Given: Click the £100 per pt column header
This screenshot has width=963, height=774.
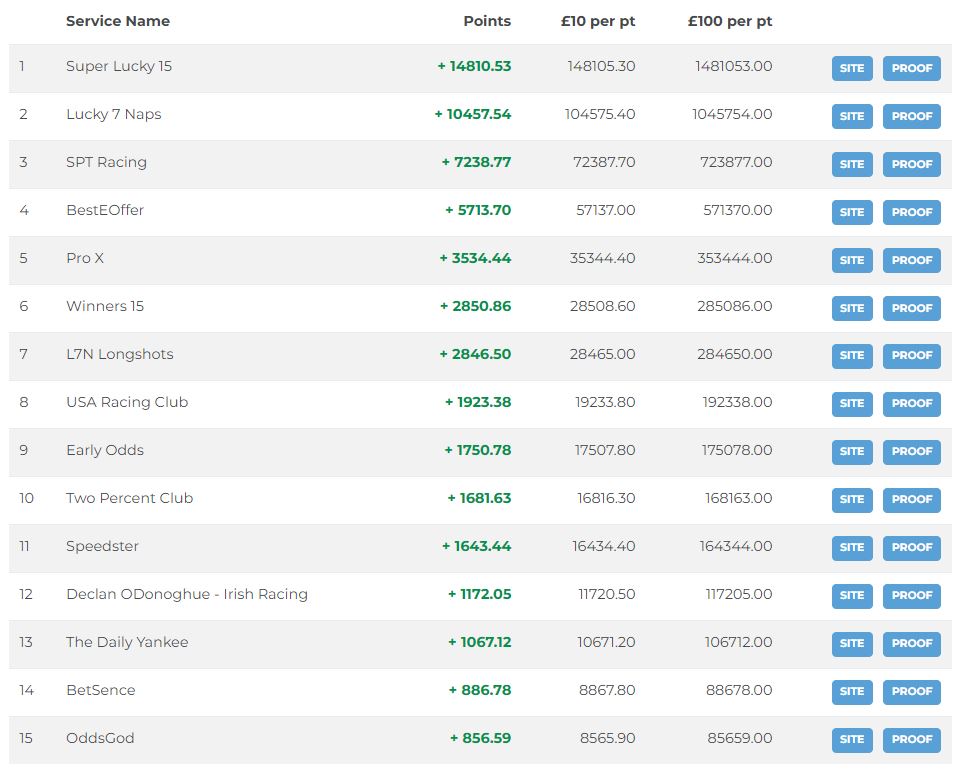Looking at the screenshot, I should [728, 21].
